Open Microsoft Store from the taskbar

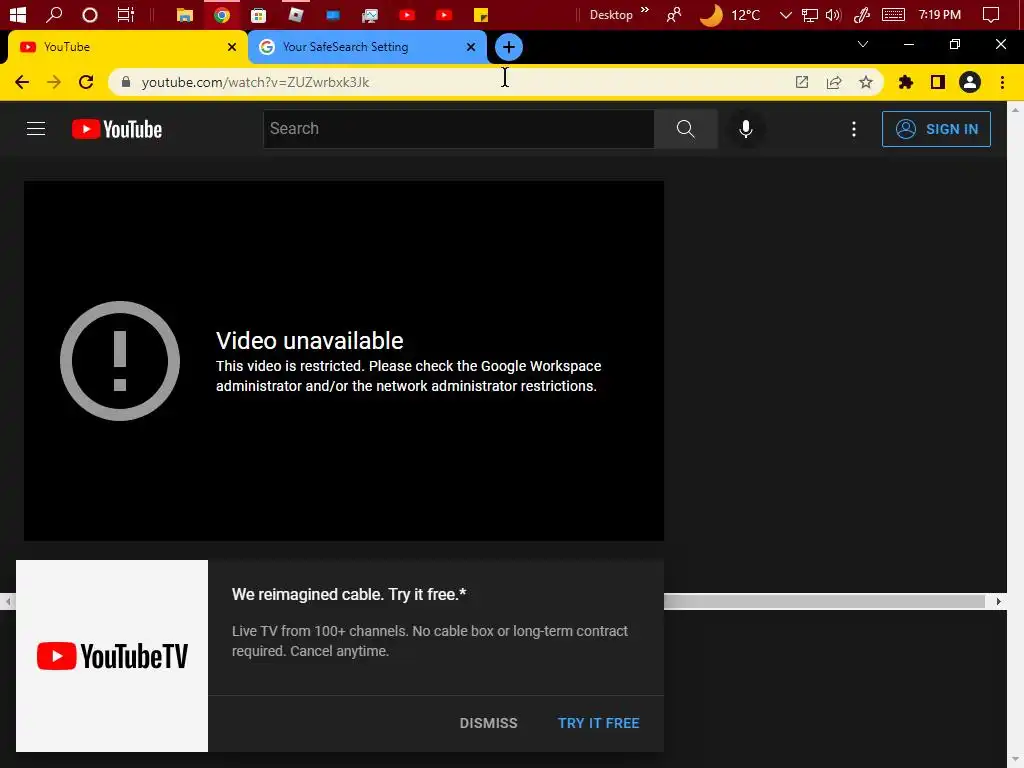coord(259,14)
